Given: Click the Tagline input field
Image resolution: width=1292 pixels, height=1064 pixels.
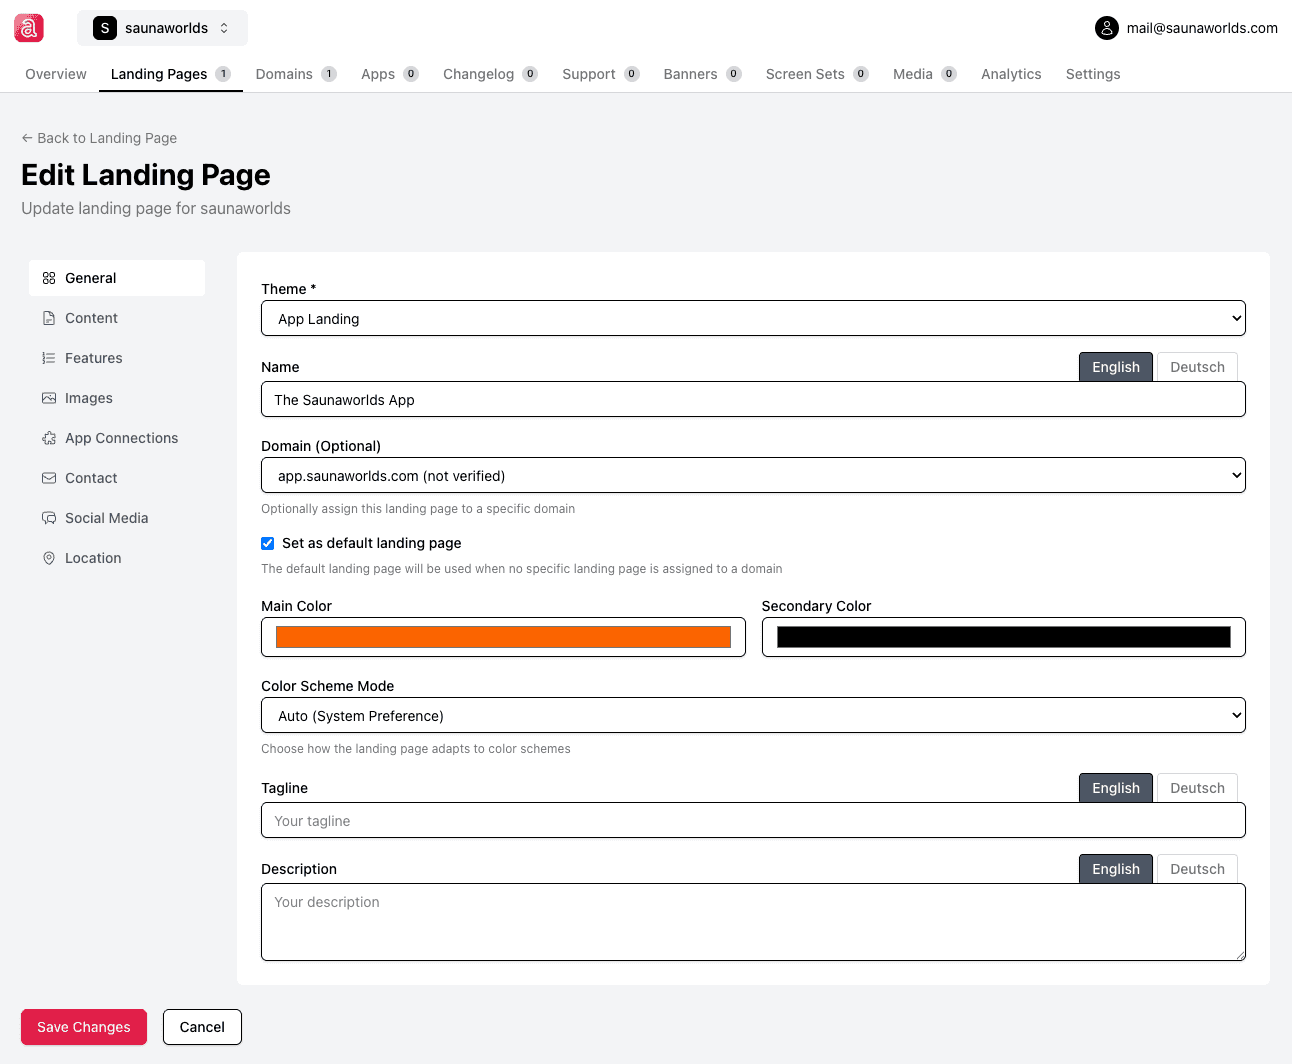Looking at the screenshot, I should 753,820.
